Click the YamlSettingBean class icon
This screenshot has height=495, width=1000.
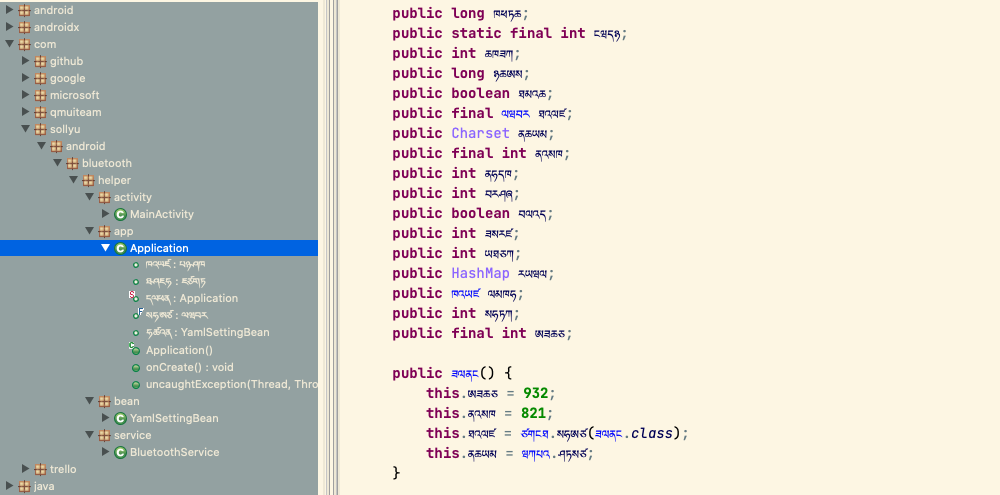(120, 418)
